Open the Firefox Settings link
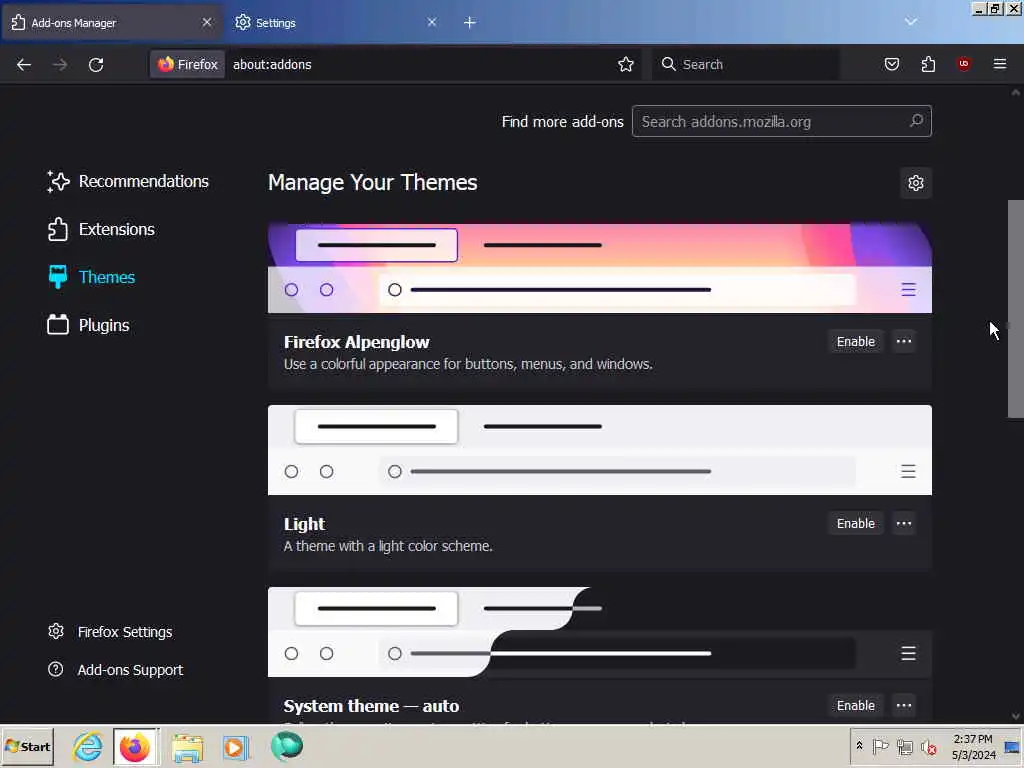This screenshot has width=1024, height=768. click(110, 632)
